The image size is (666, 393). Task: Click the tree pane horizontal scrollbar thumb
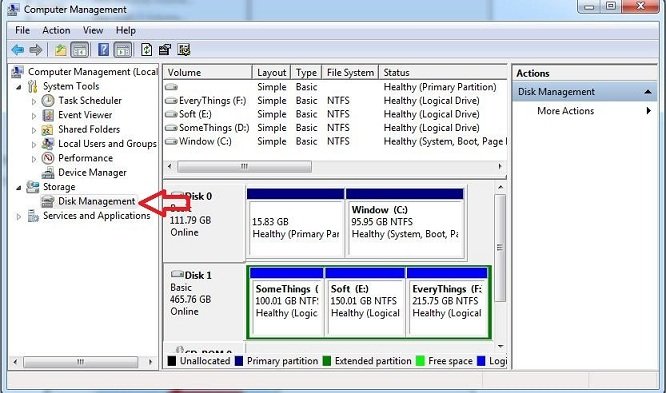click(x=80, y=362)
